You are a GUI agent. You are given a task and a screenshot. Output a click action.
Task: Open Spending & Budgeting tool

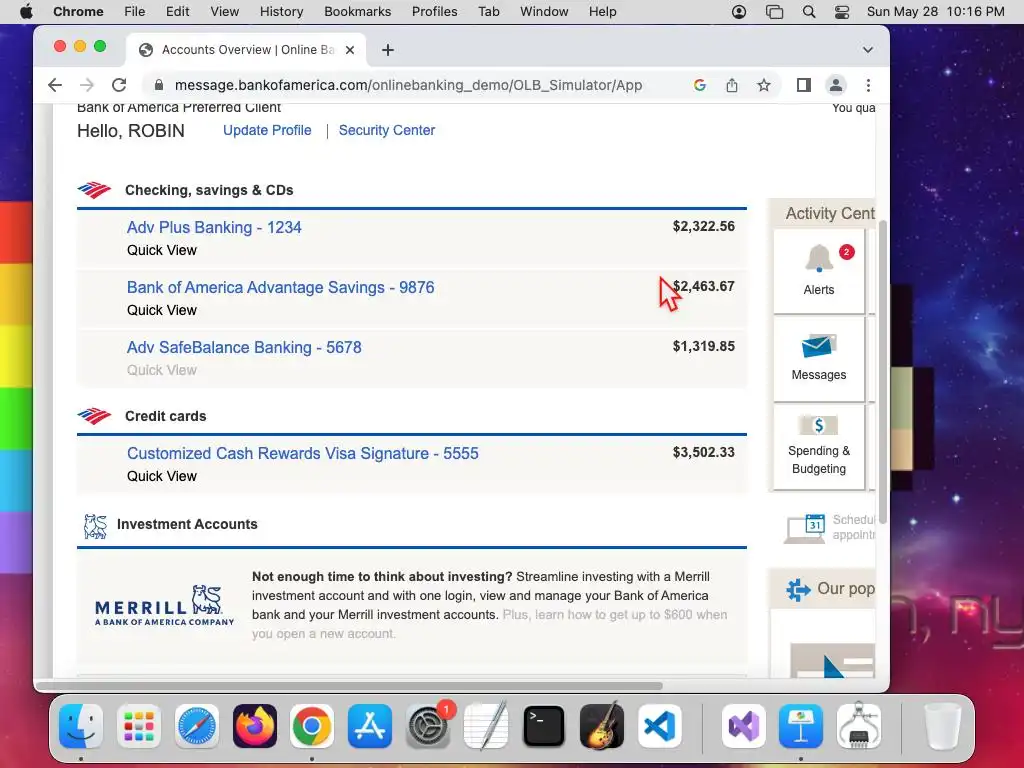pyautogui.click(x=819, y=447)
